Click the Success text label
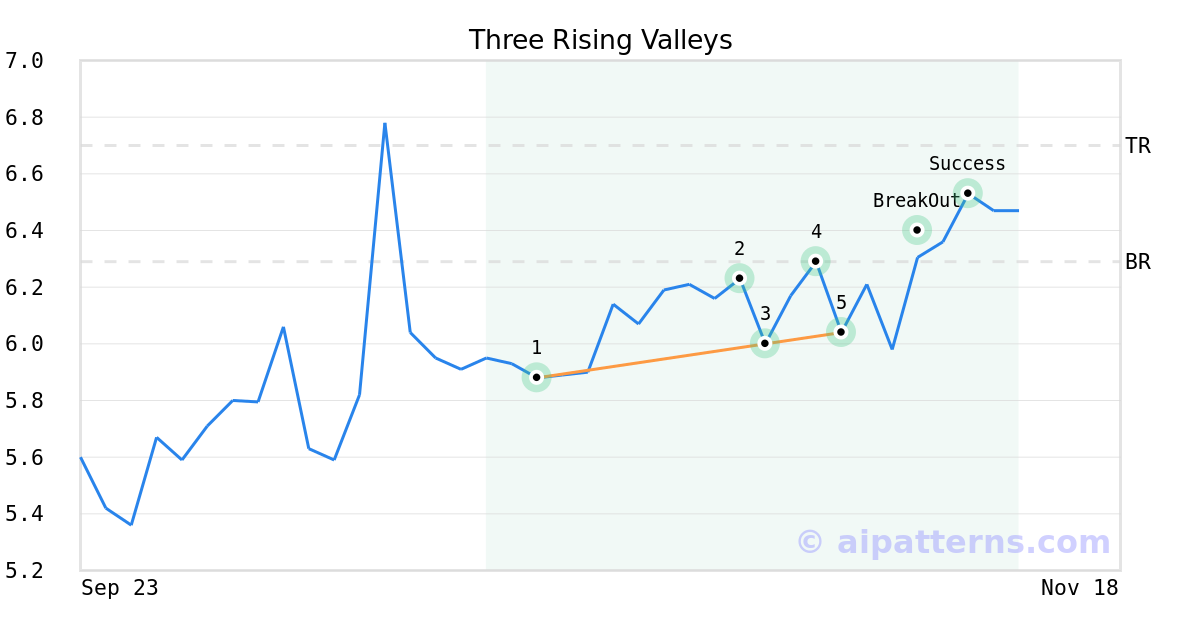This screenshot has width=1200, height=630. coord(967,164)
